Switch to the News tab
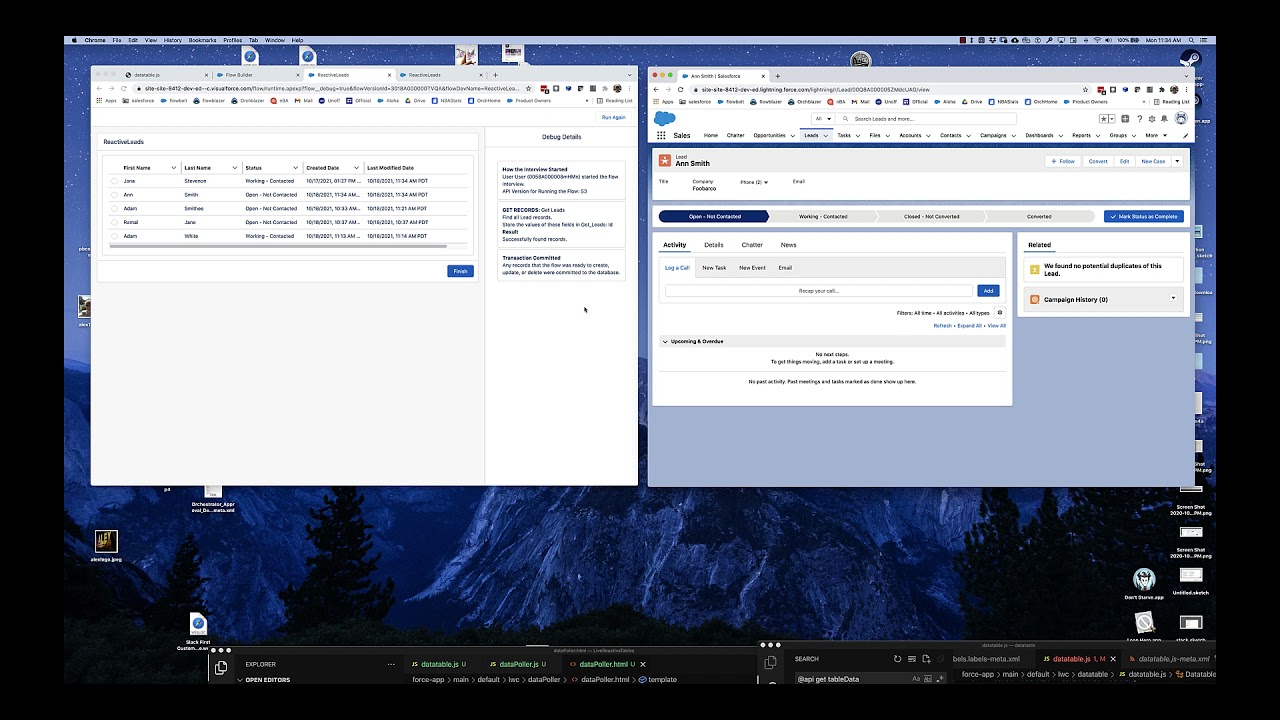Image resolution: width=1280 pixels, height=720 pixels. [x=788, y=245]
